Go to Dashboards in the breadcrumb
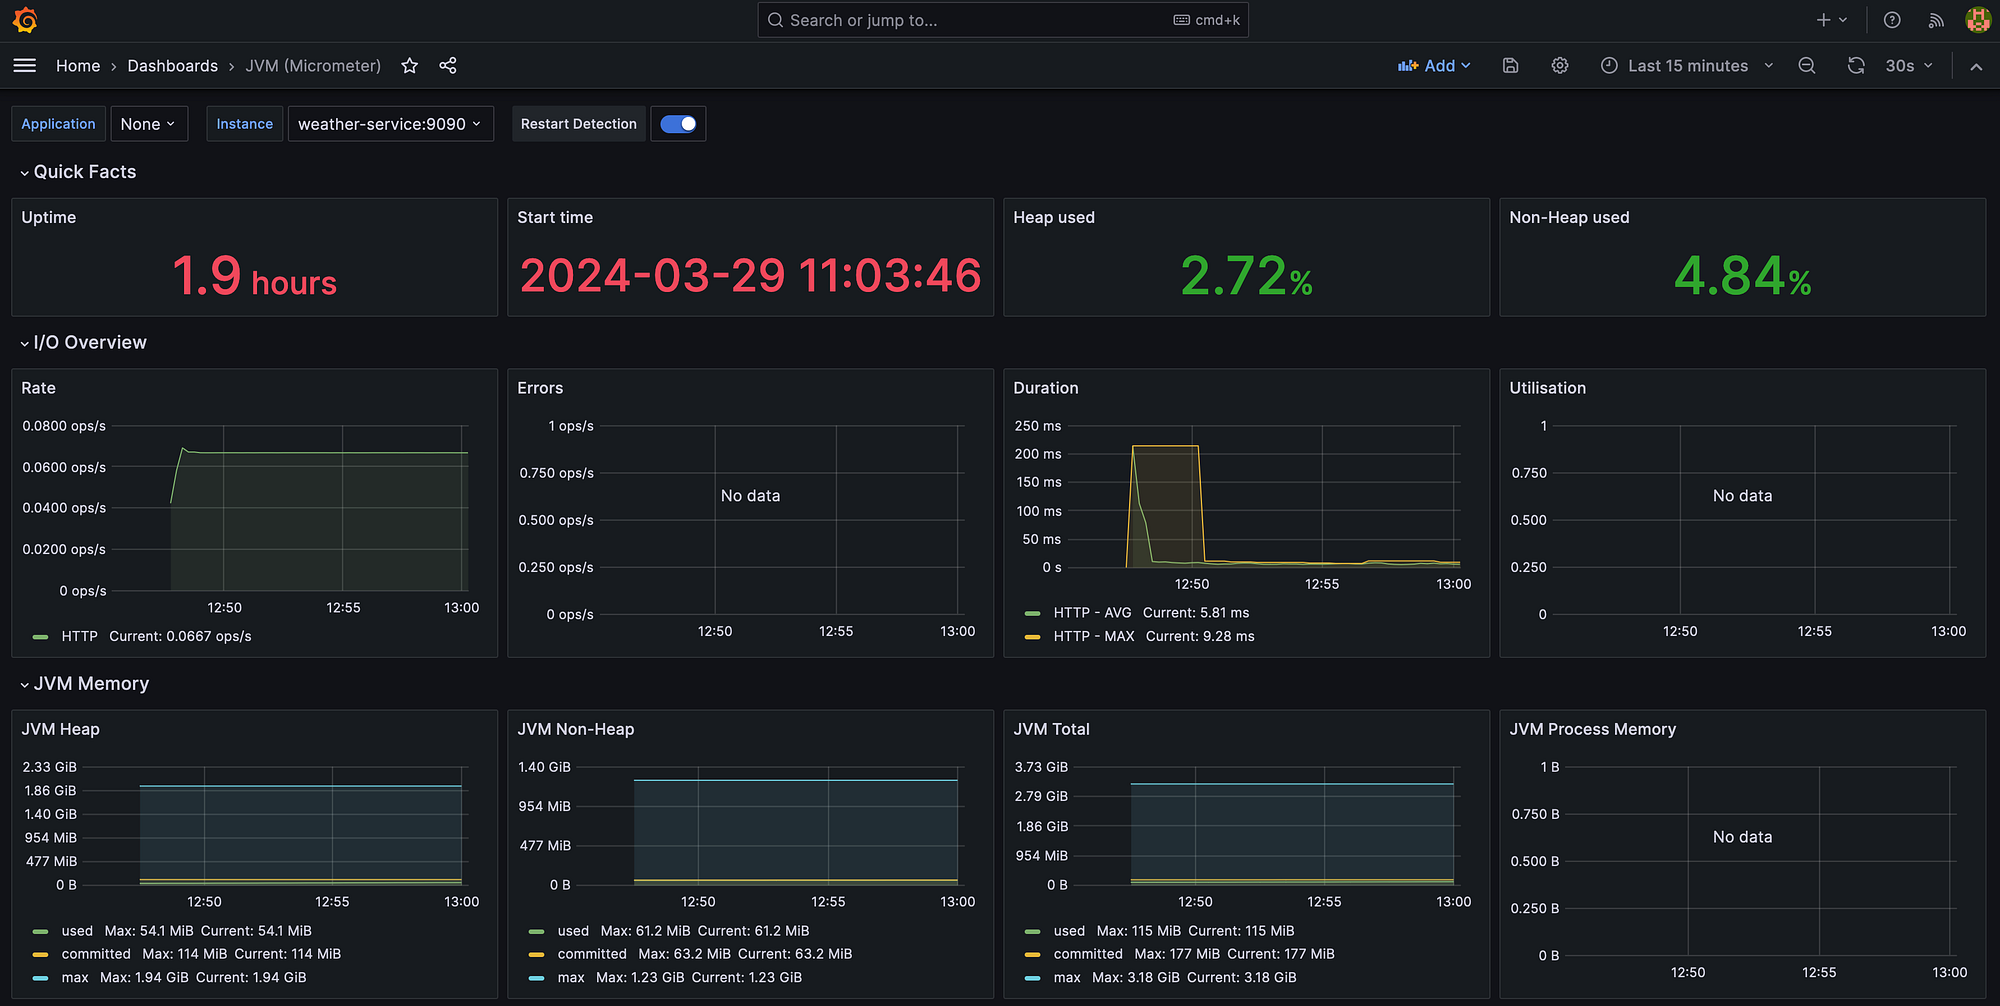 click(x=172, y=66)
